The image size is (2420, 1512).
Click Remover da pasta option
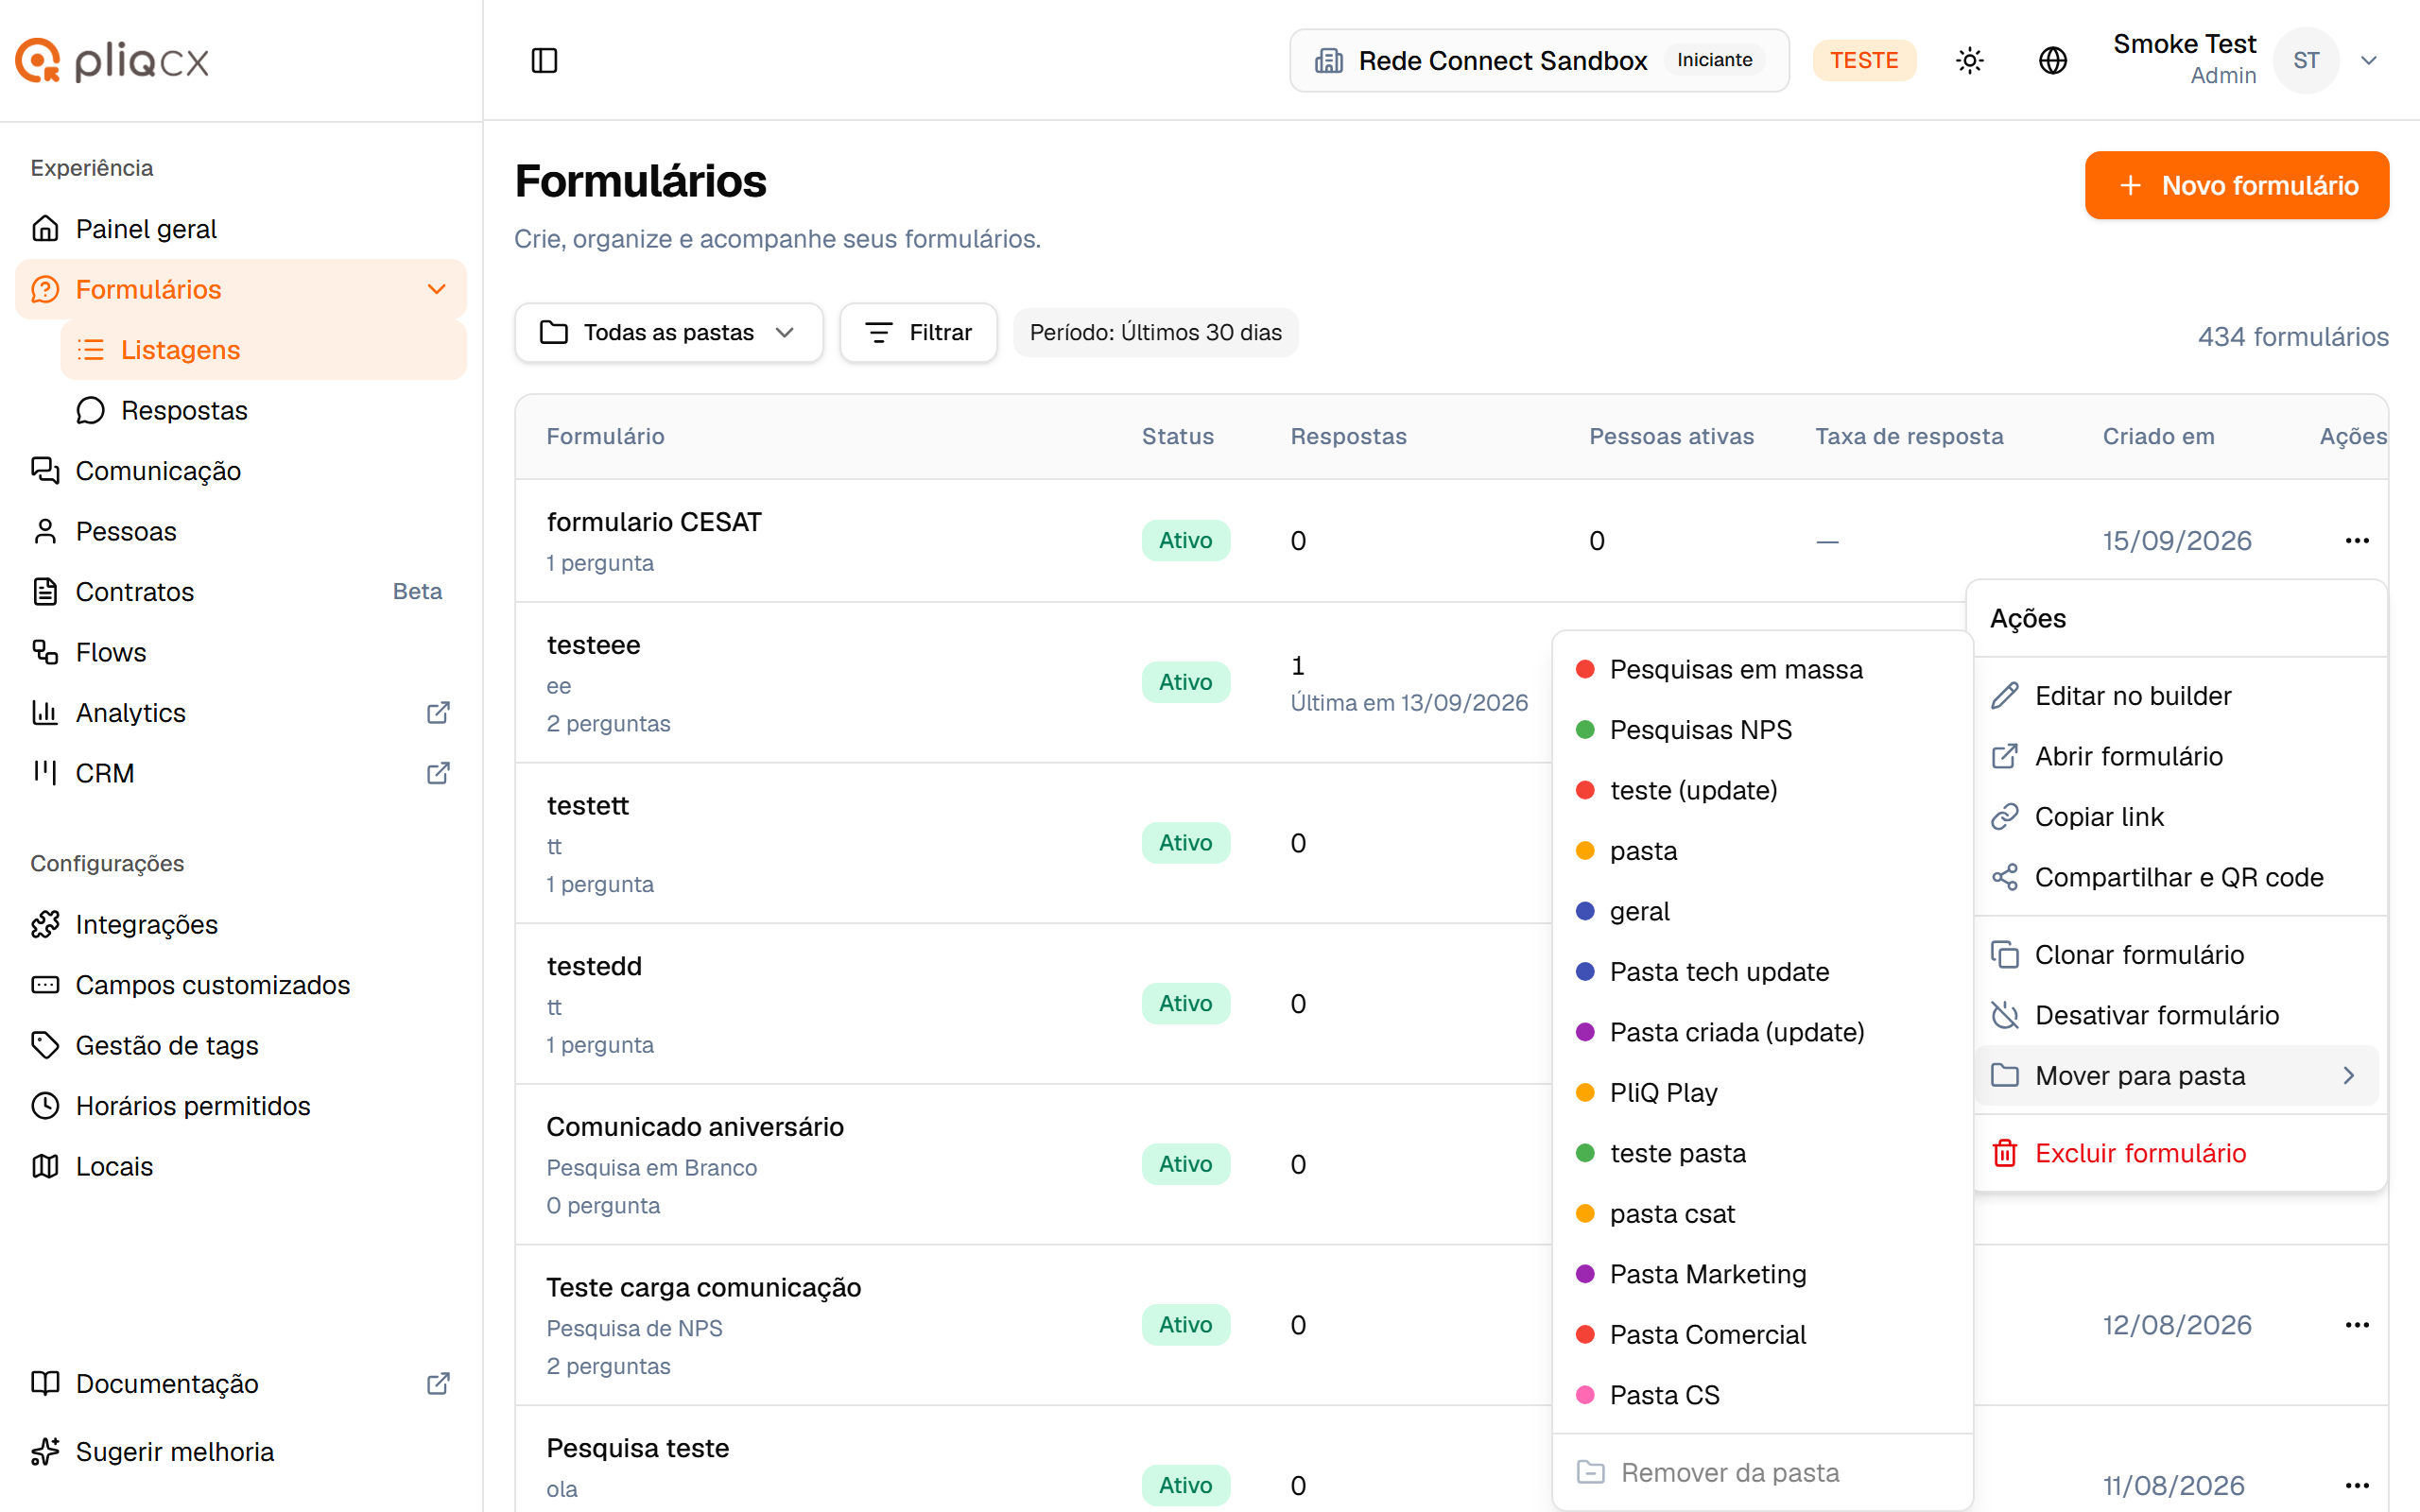(x=1762, y=1472)
